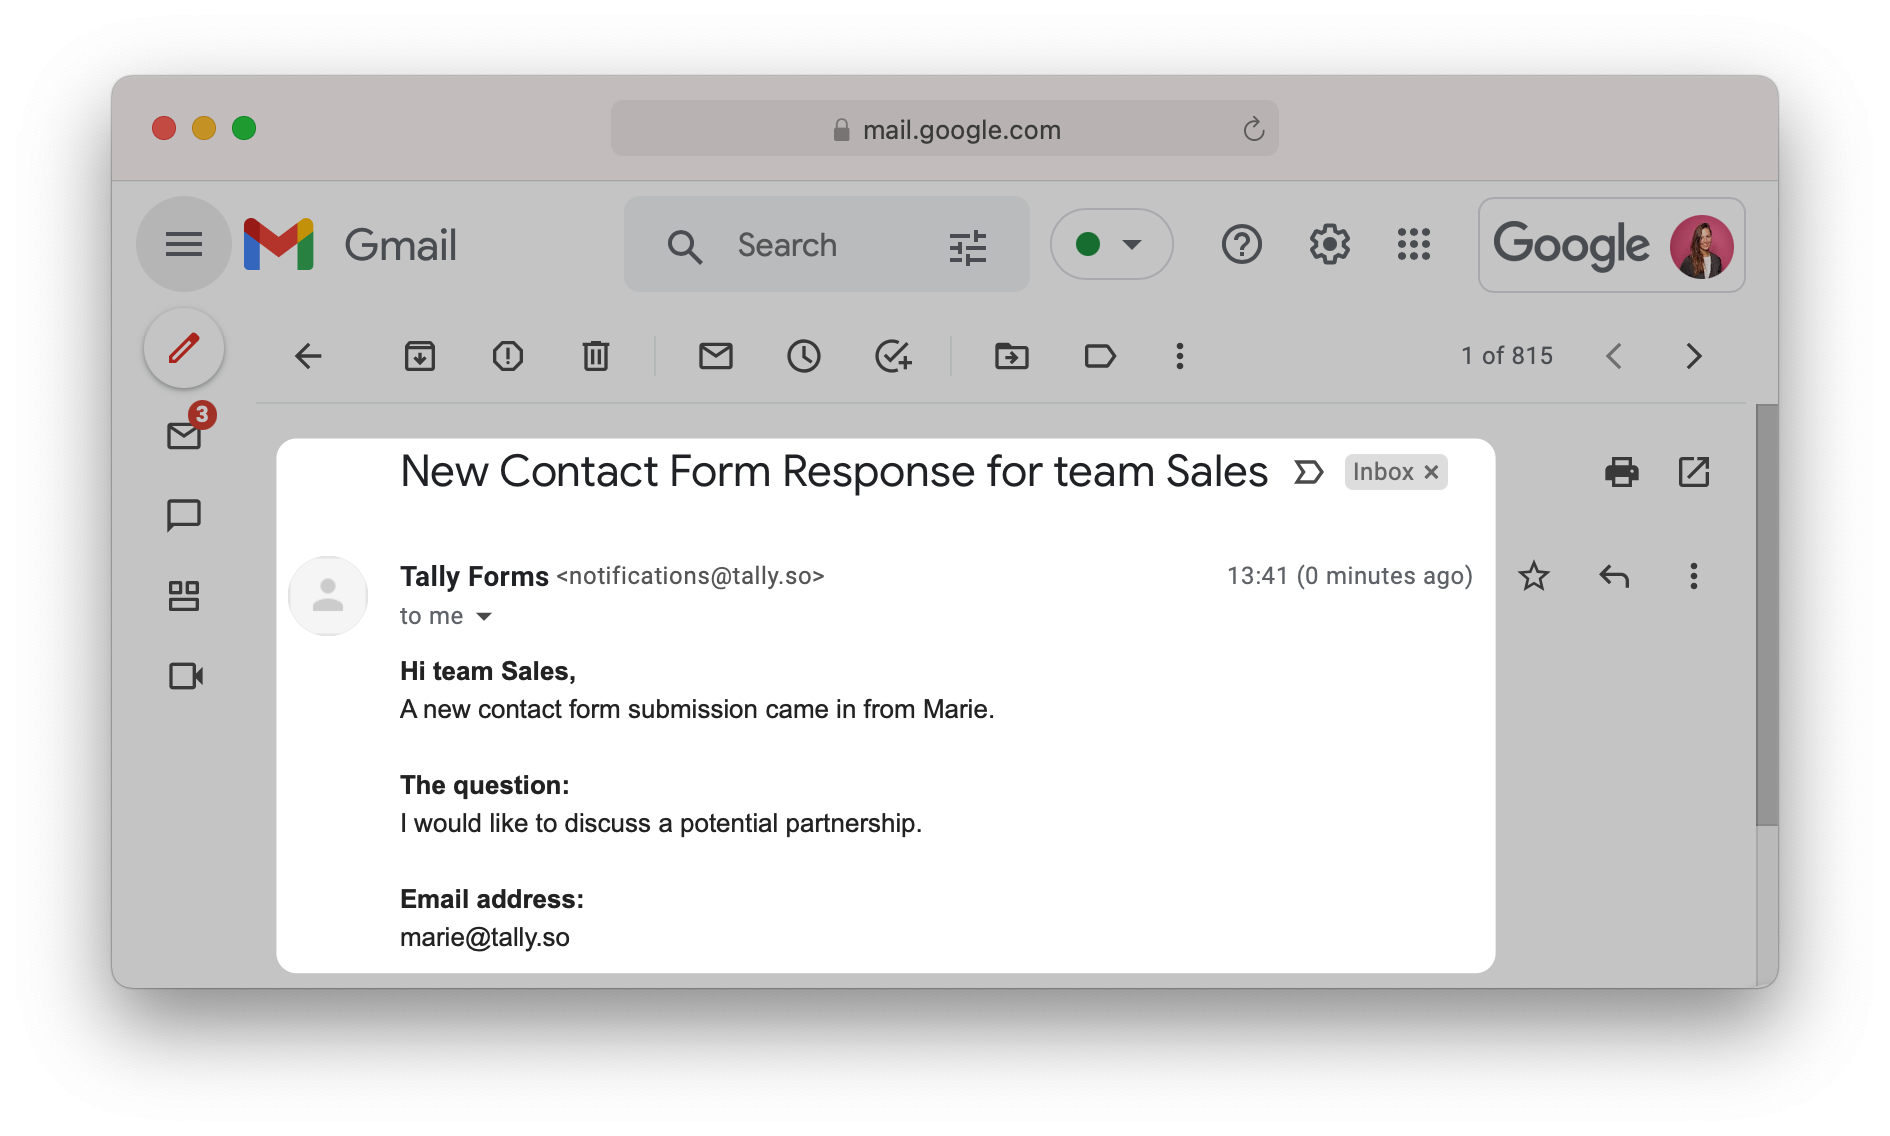The height and width of the screenshot is (1136, 1890).
Task: Click the search magnifier icon
Action: (x=685, y=246)
